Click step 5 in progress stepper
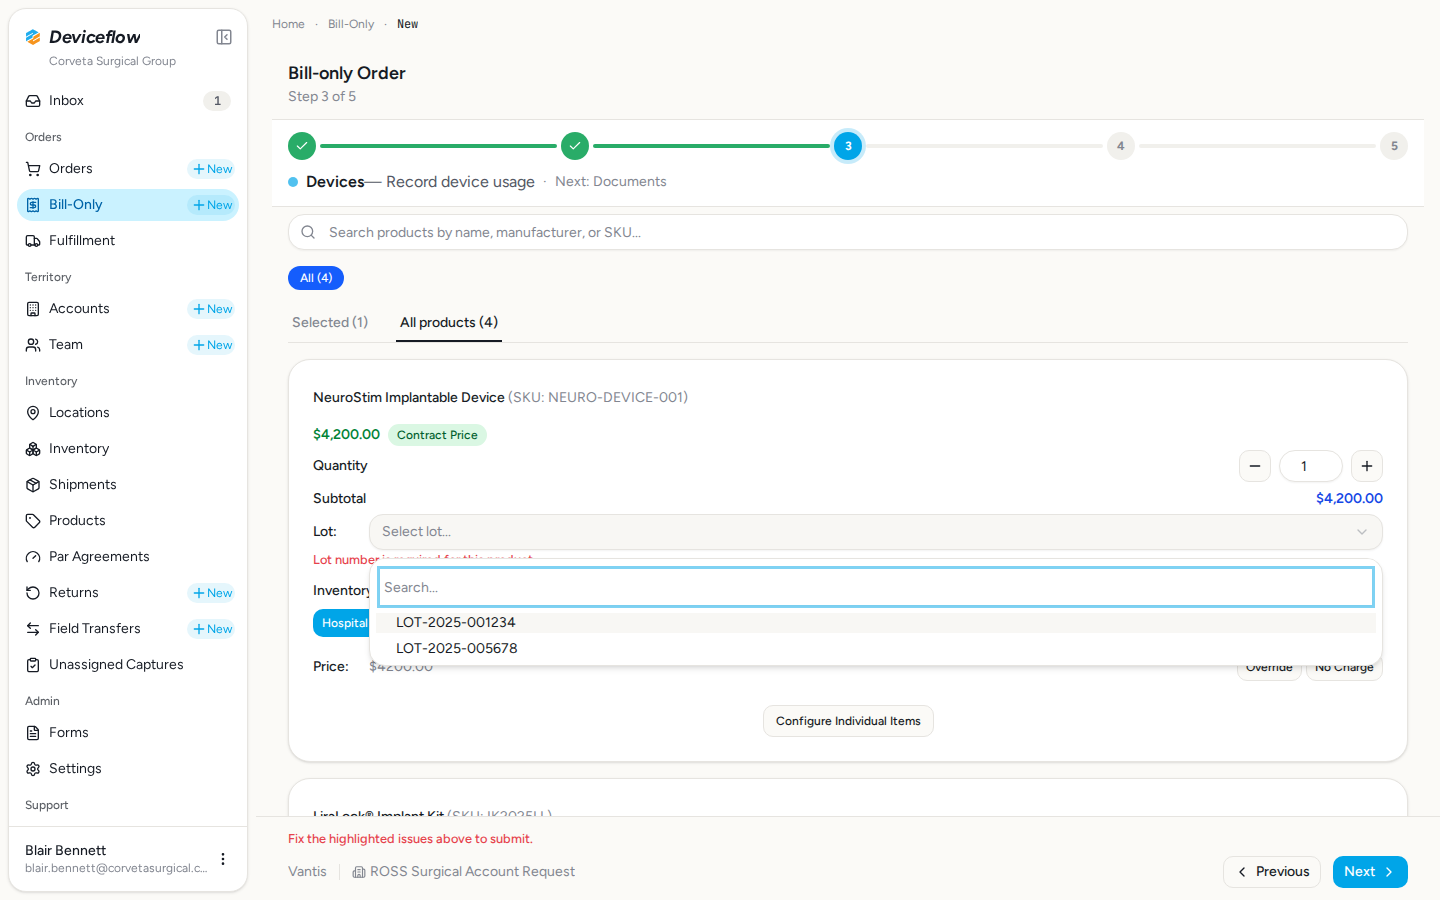 (x=1394, y=146)
